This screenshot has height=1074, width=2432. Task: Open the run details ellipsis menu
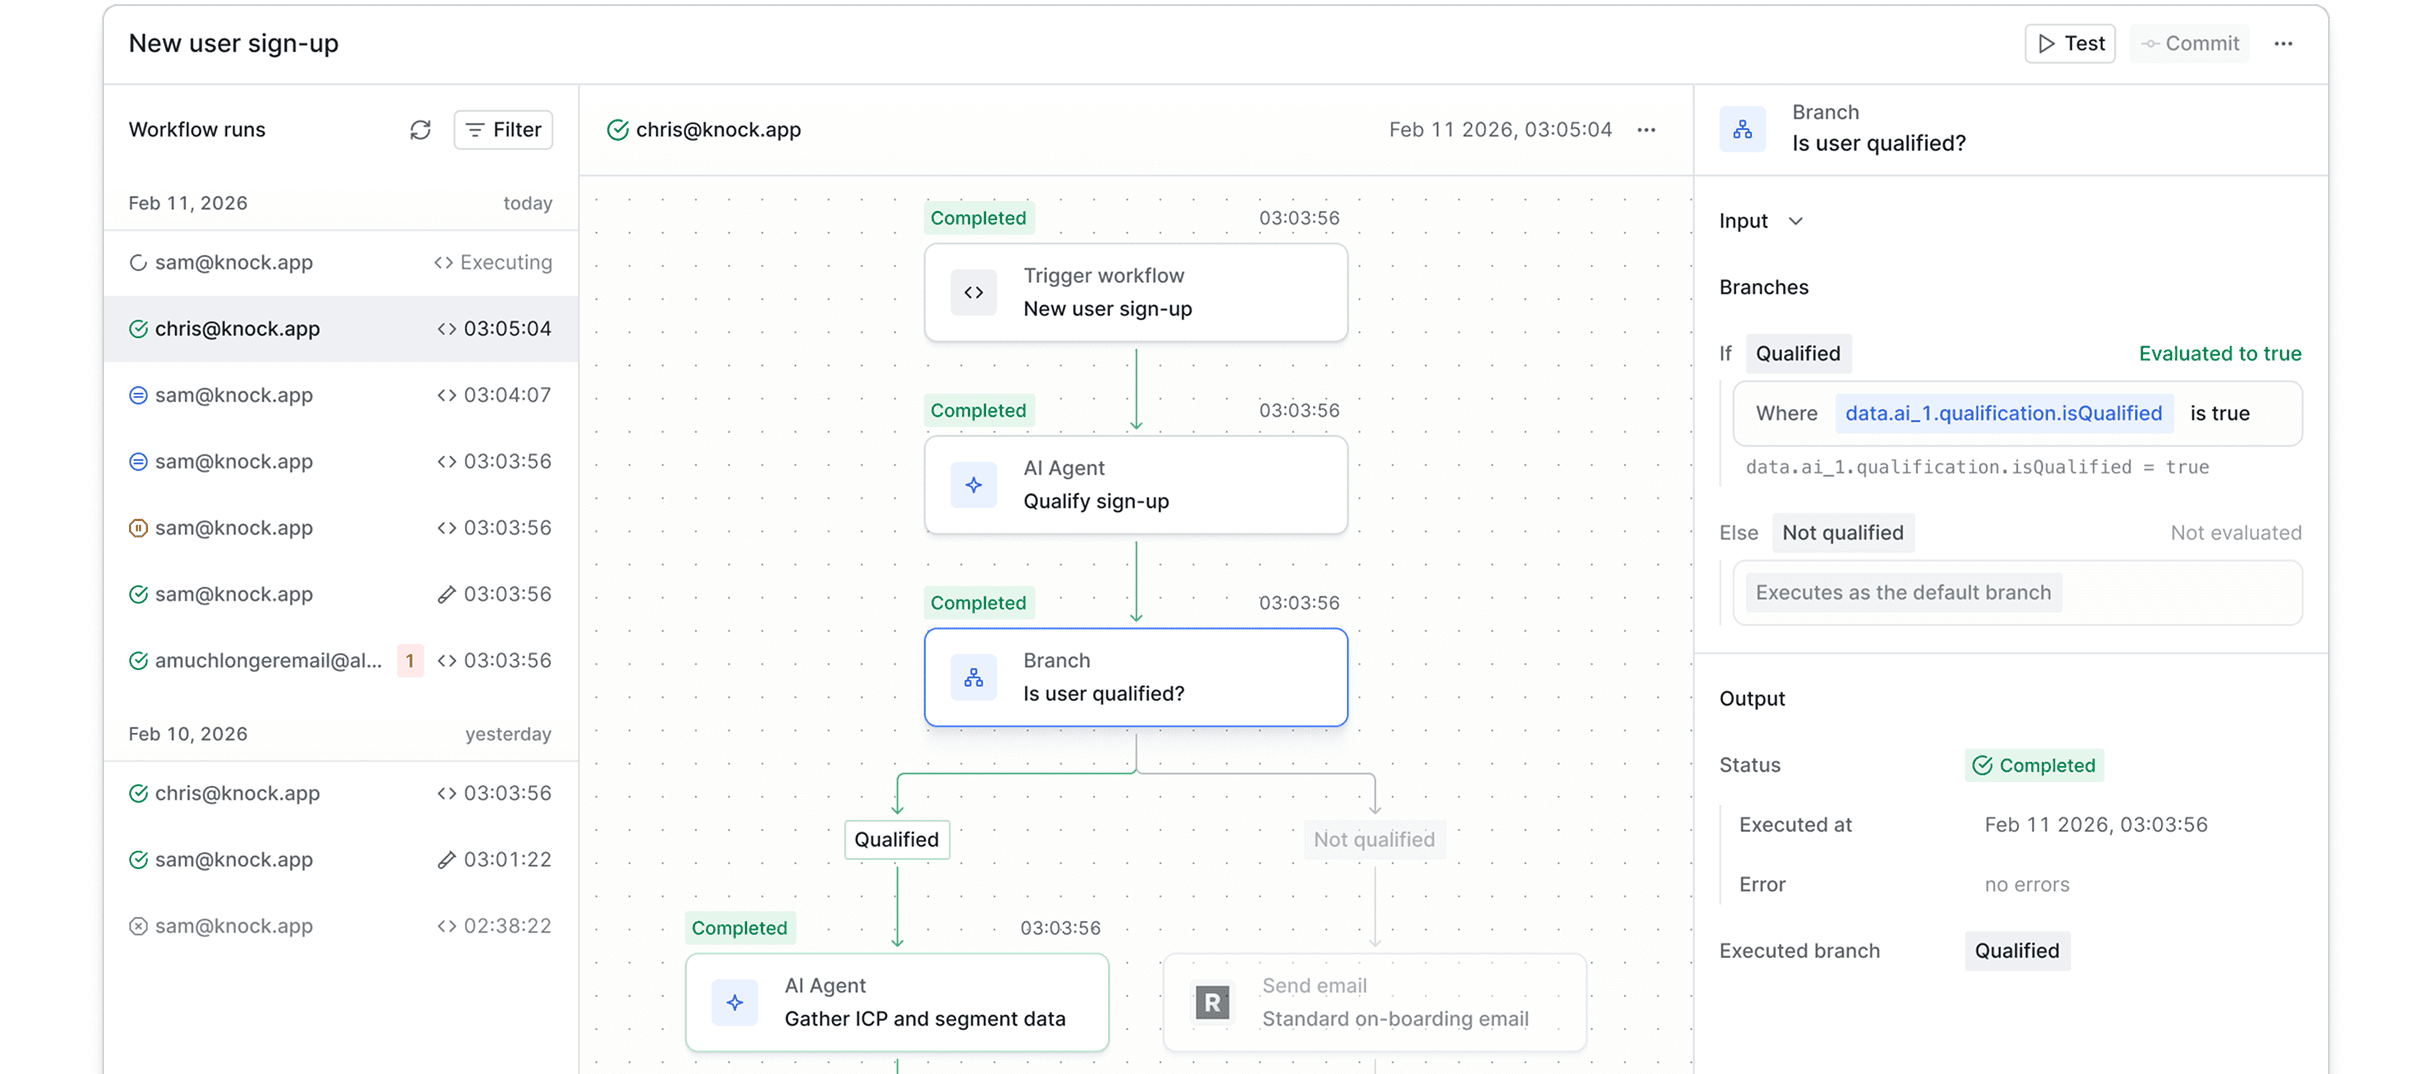point(1646,130)
